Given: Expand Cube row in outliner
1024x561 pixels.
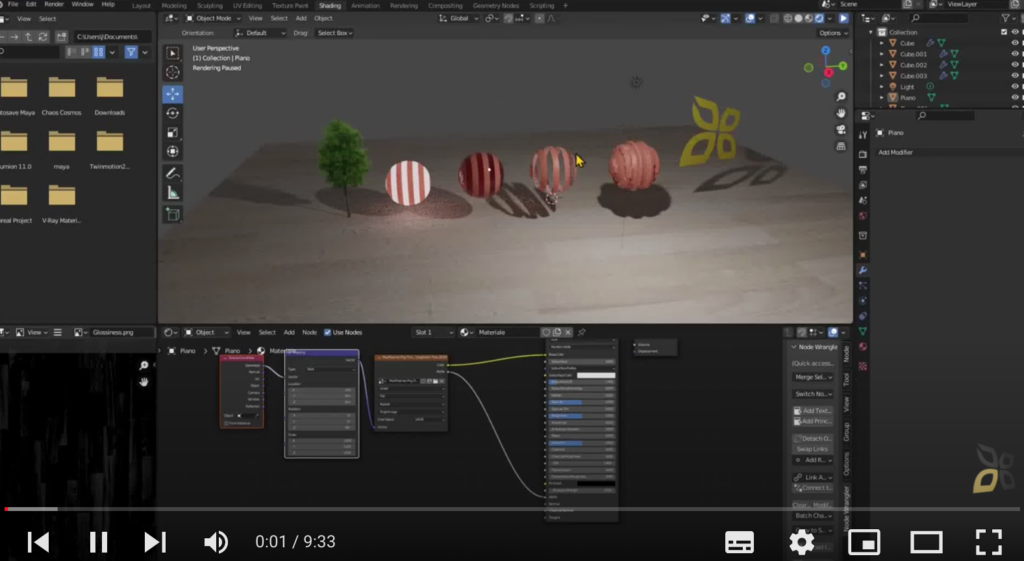Looking at the screenshot, I should click(x=882, y=43).
